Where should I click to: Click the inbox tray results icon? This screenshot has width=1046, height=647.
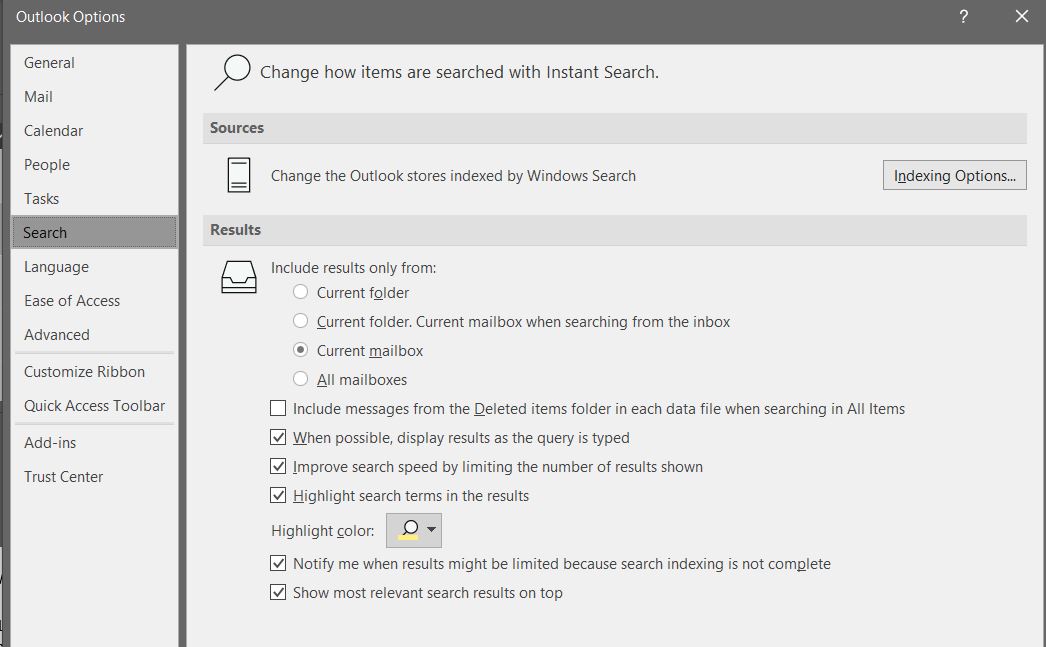coord(239,277)
